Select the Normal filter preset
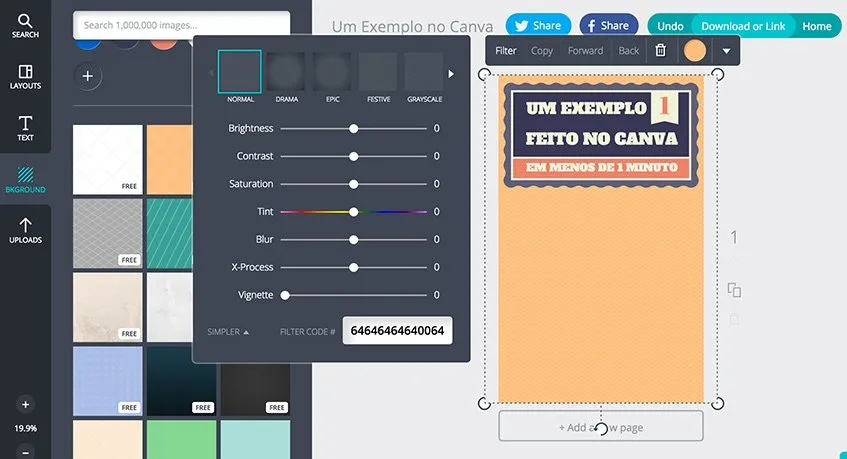The image size is (847, 459). click(x=240, y=72)
